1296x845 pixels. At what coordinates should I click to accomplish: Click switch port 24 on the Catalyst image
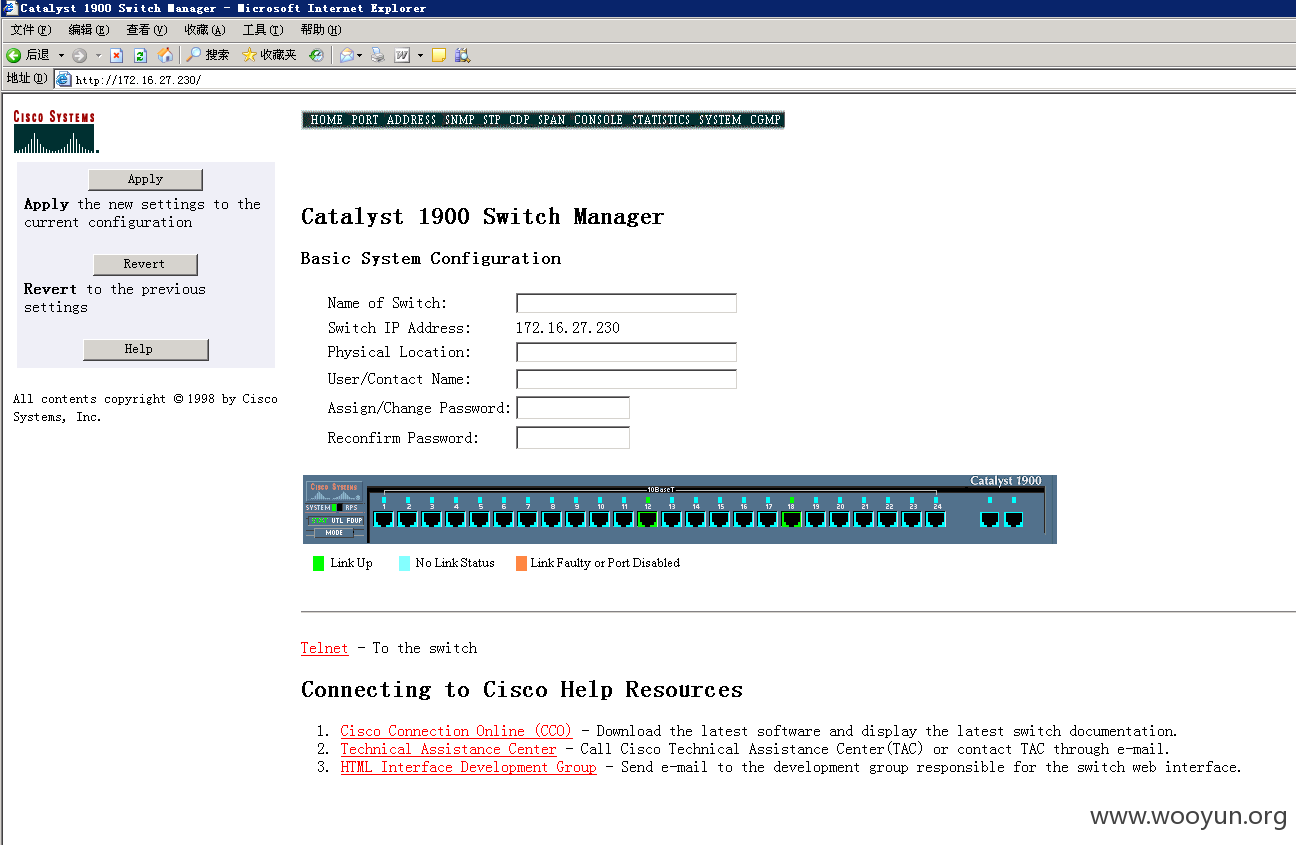click(936, 519)
